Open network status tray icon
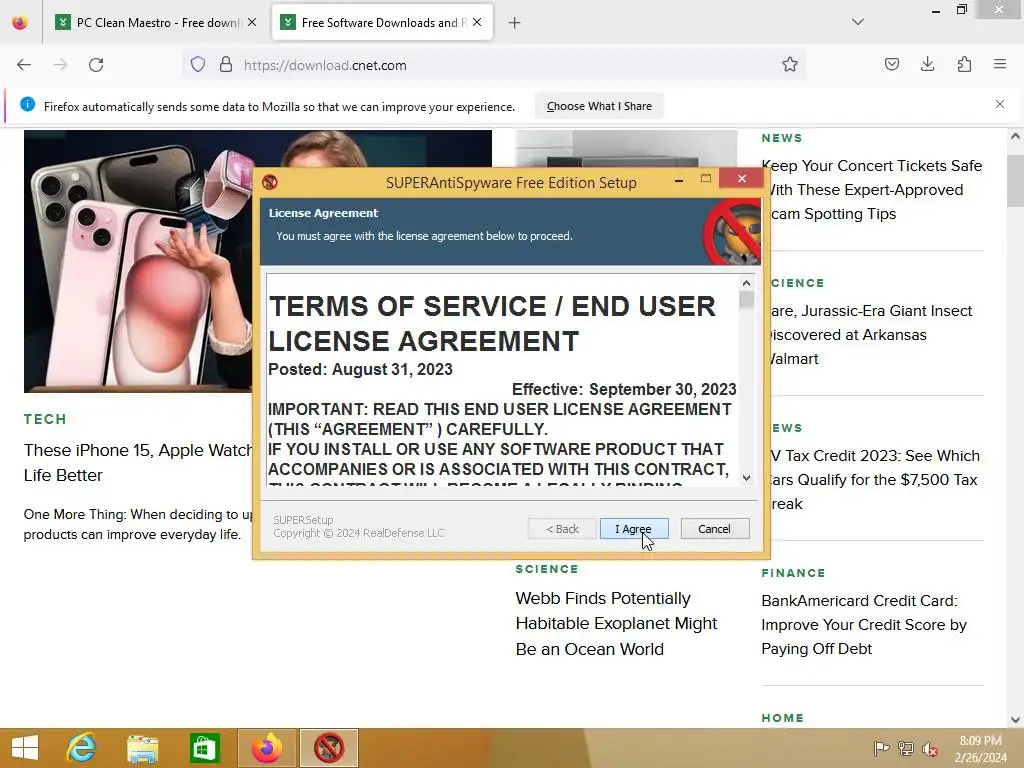1024x768 pixels. [x=906, y=749]
